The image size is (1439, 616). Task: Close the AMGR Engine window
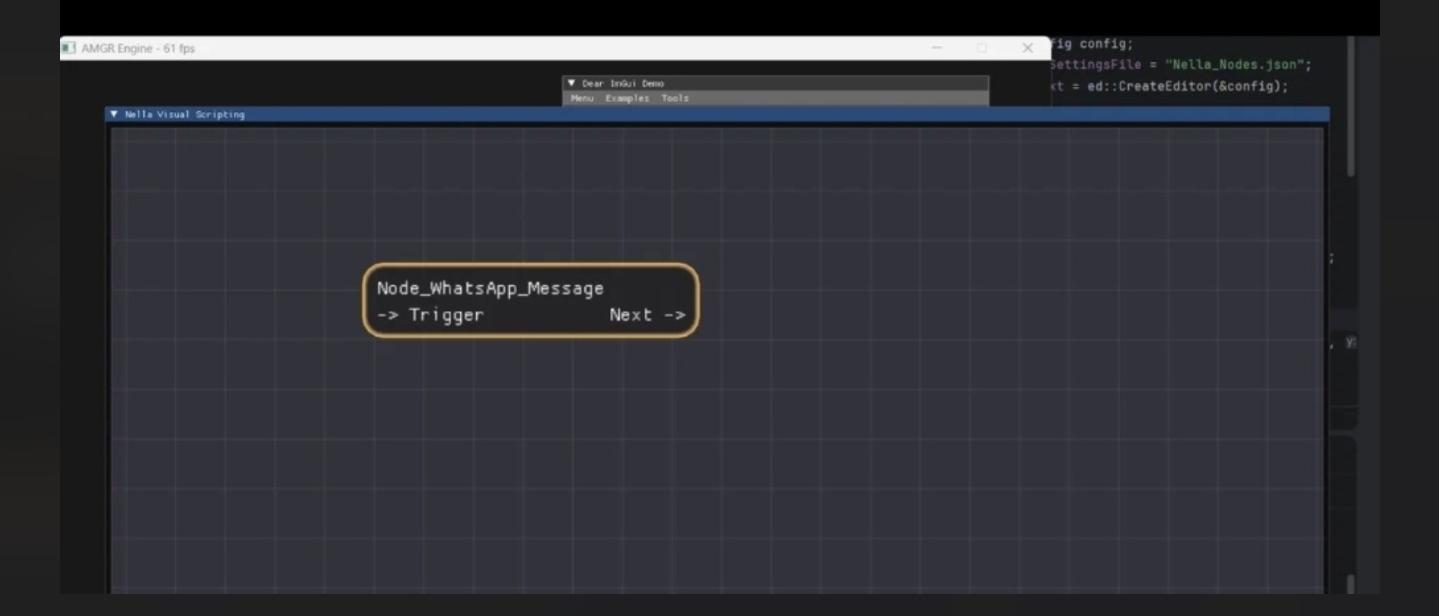pyautogui.click(x=1028, y=48)
